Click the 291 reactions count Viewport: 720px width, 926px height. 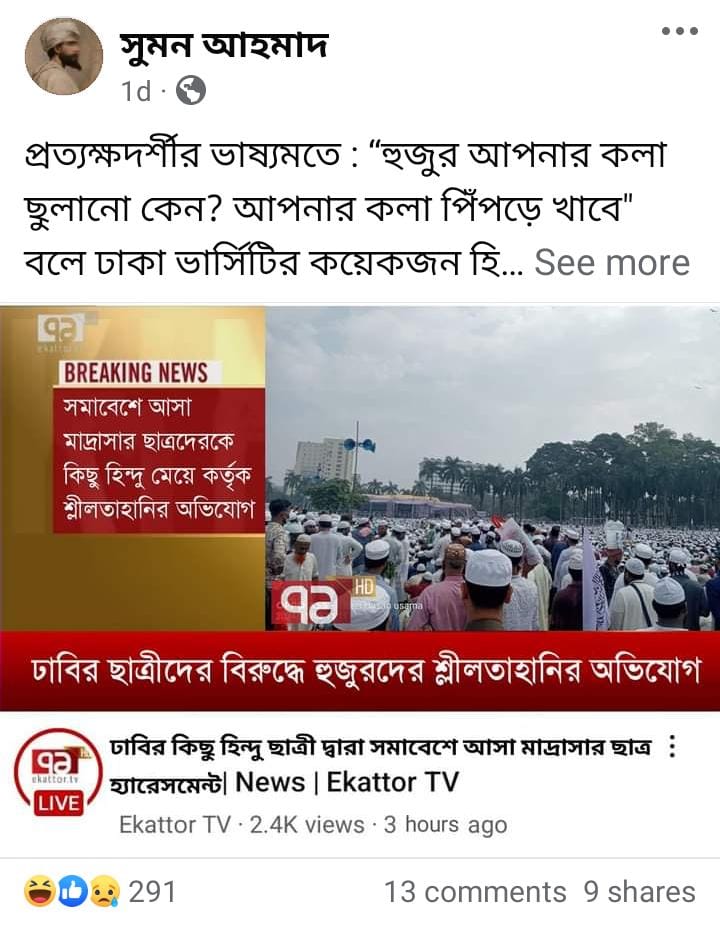point(152,892)
